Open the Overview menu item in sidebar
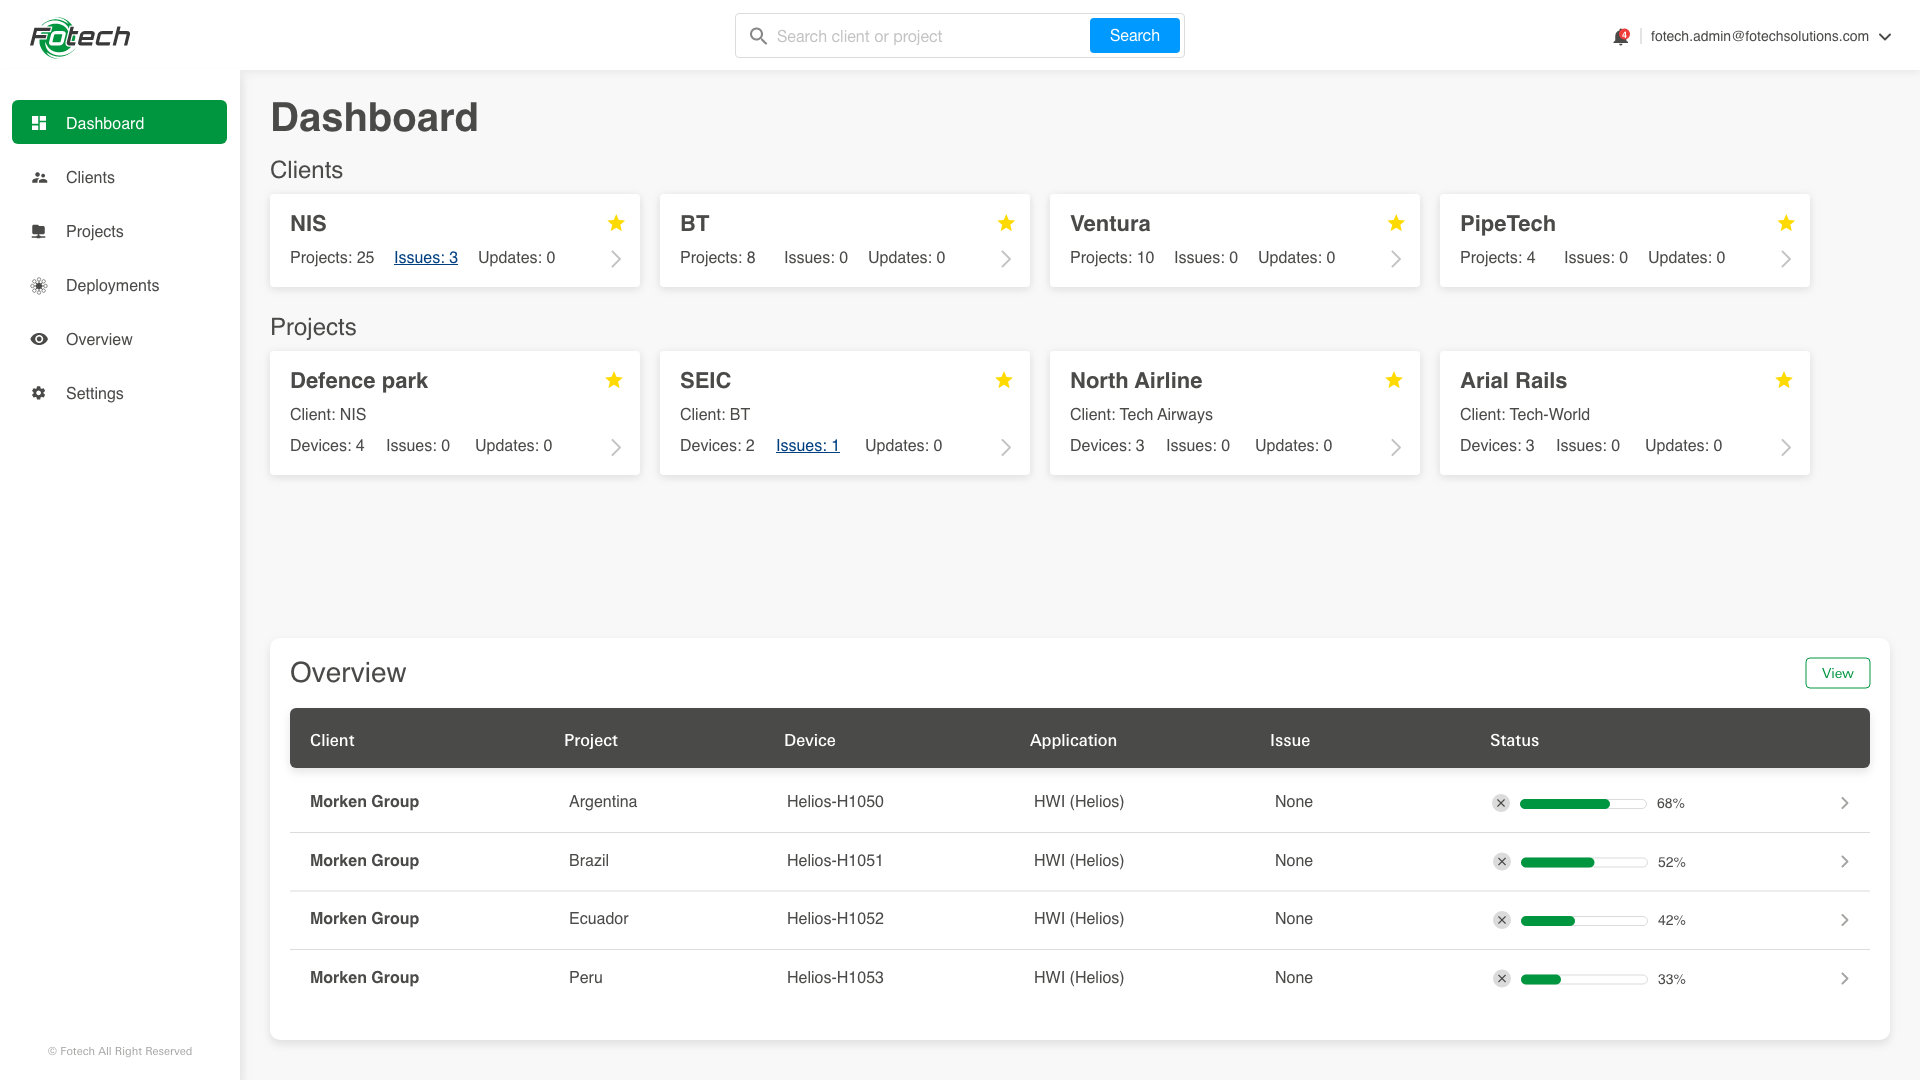Image resolution: width=1920 pixels, height=1080 pixels. click(x=99, y=340)
